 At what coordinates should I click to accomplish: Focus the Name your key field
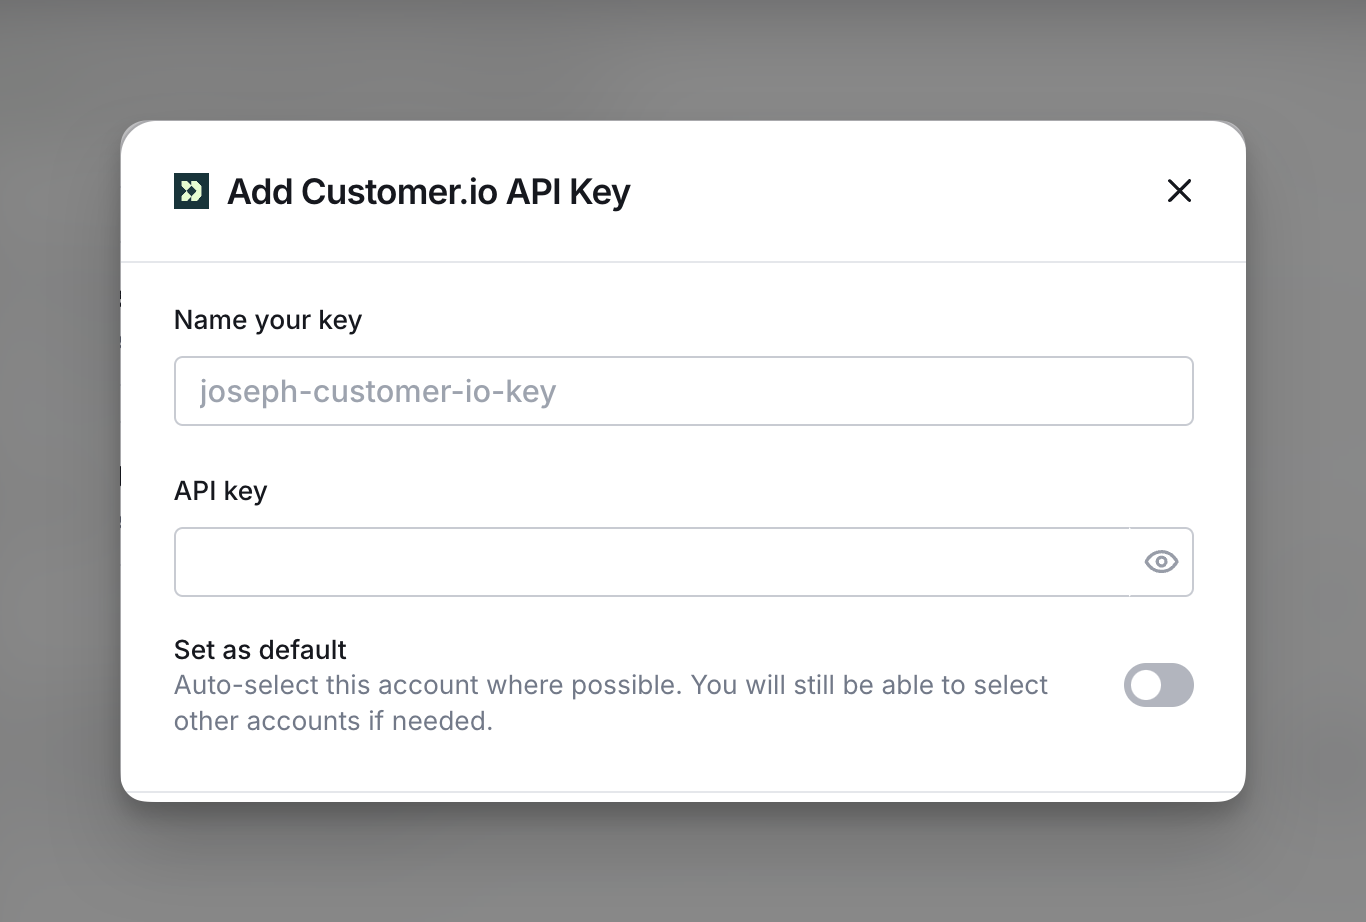(x=683, y=391)
